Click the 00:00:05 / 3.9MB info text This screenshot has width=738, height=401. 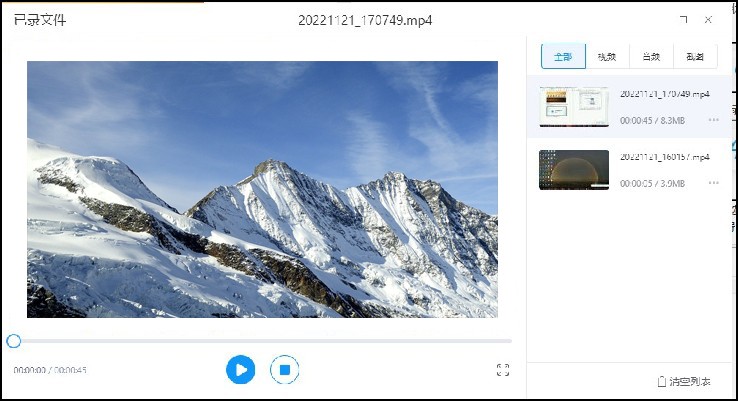tap(652, 184)
